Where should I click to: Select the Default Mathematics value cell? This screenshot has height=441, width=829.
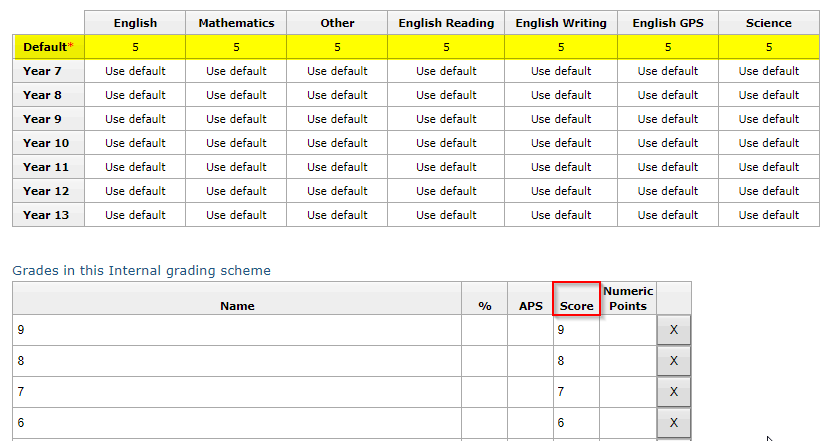click(236, 47)
